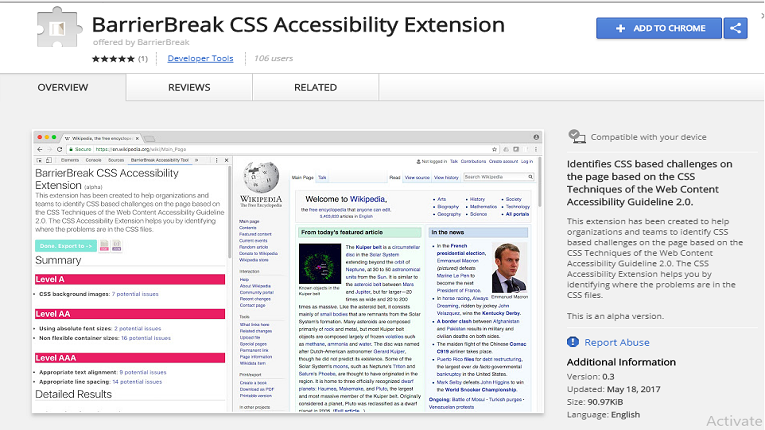Click the Updated May 18, 2017 entry
Screen dimensions: 765x430
(x=613, y=389)
